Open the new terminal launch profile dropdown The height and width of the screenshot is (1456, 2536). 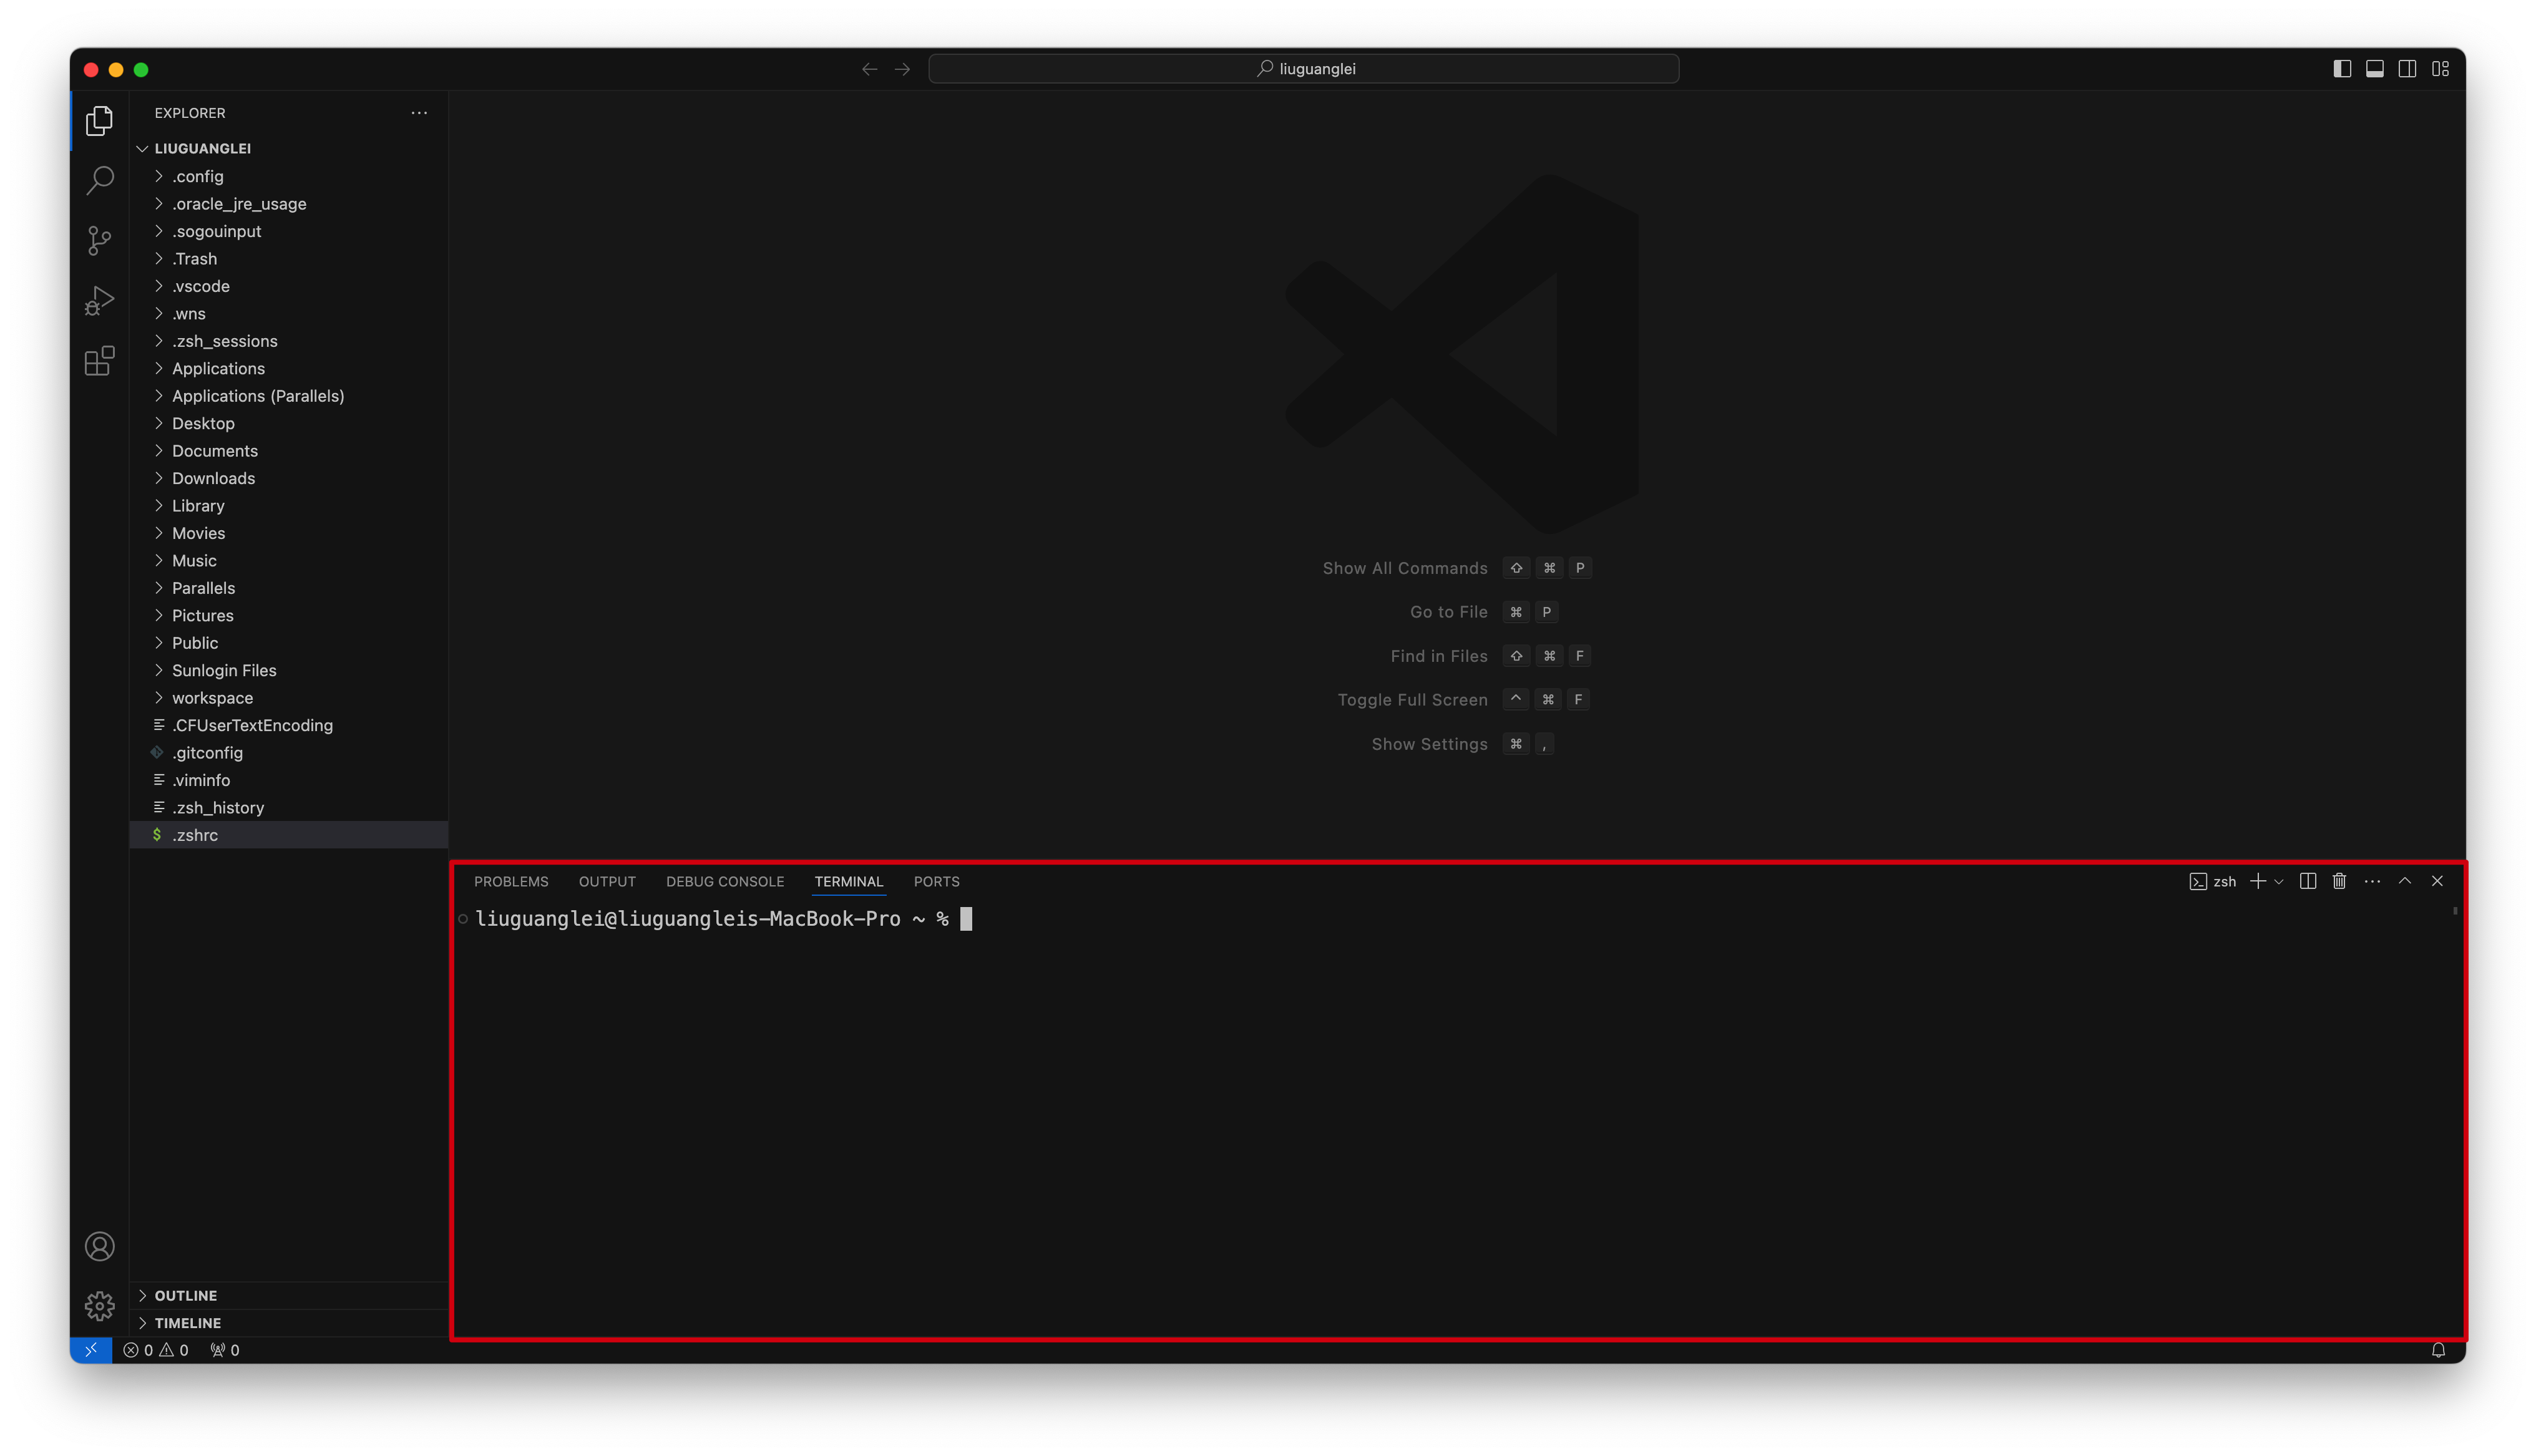tap(2279, 882)
